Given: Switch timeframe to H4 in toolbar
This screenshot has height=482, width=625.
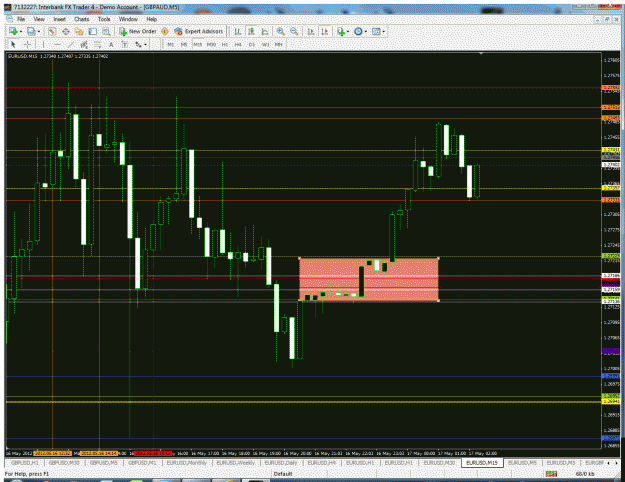Looking at the screenshot, I should click(x=238, y=45).
